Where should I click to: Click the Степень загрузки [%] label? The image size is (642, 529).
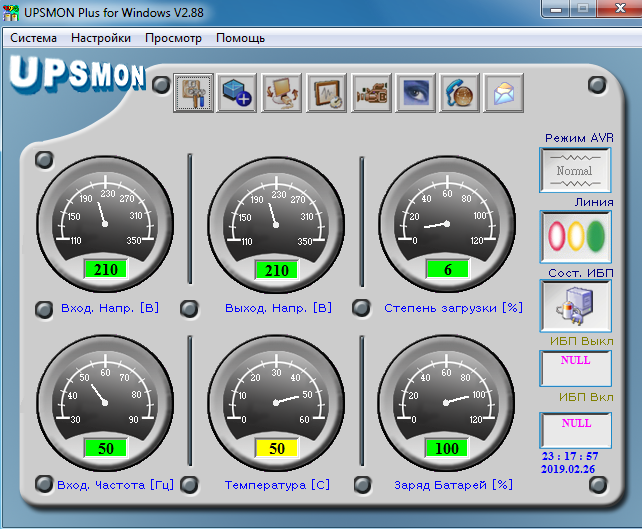(453, 308)
